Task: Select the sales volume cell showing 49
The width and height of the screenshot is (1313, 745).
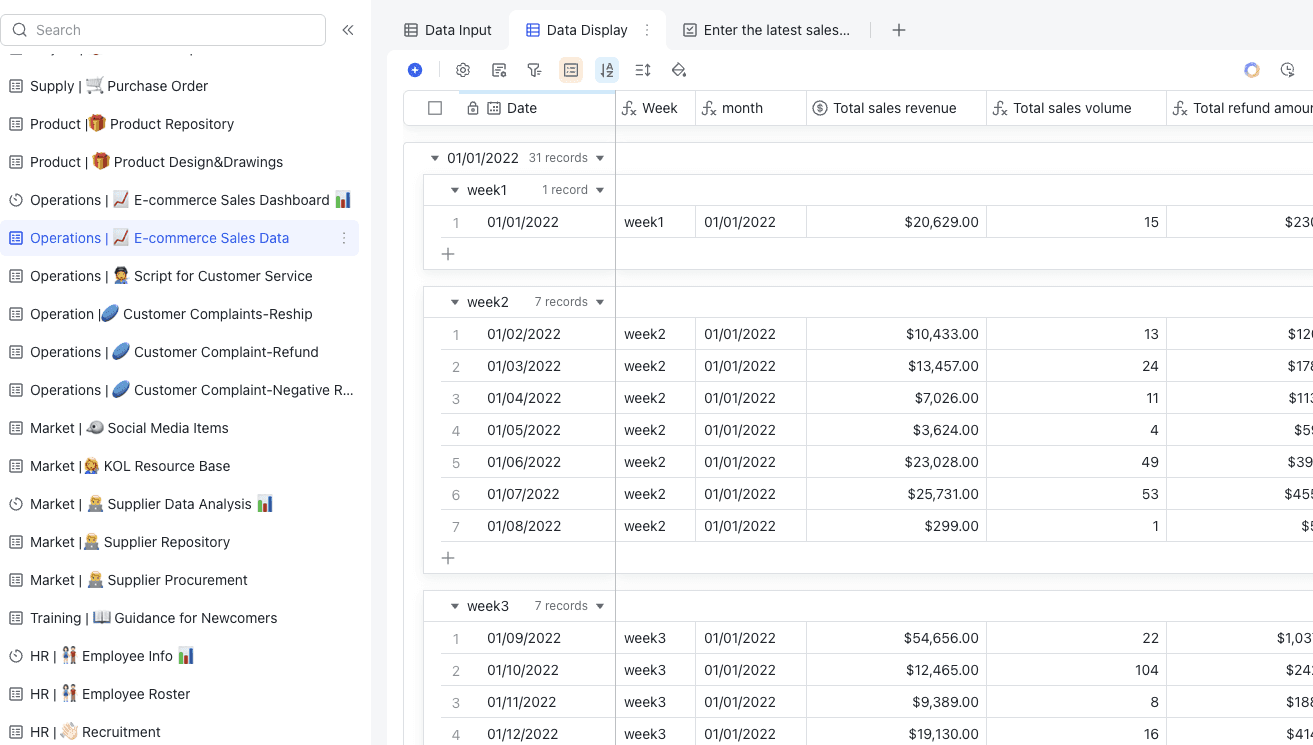Action: (x=1076, y=462)
